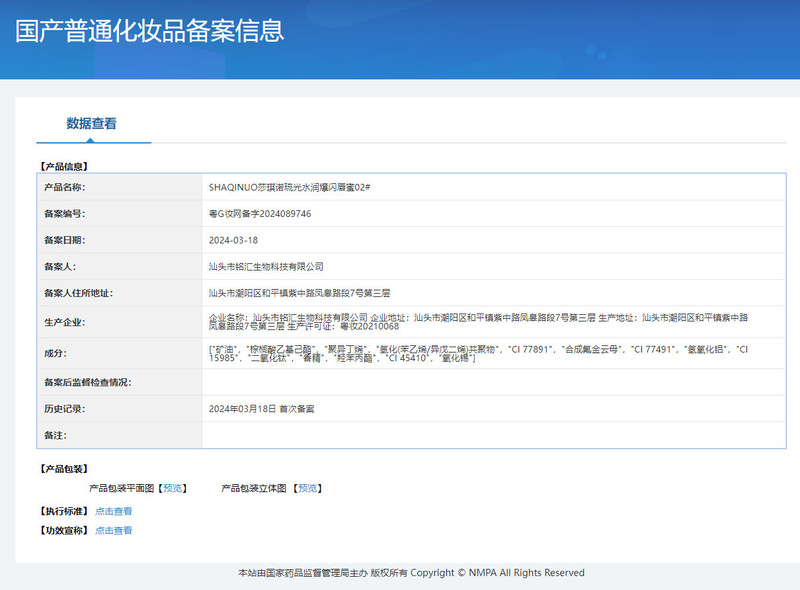Click the page title 国产普通化妆品备案信息
Screen dimensions: 800x590
click(150, 30)
